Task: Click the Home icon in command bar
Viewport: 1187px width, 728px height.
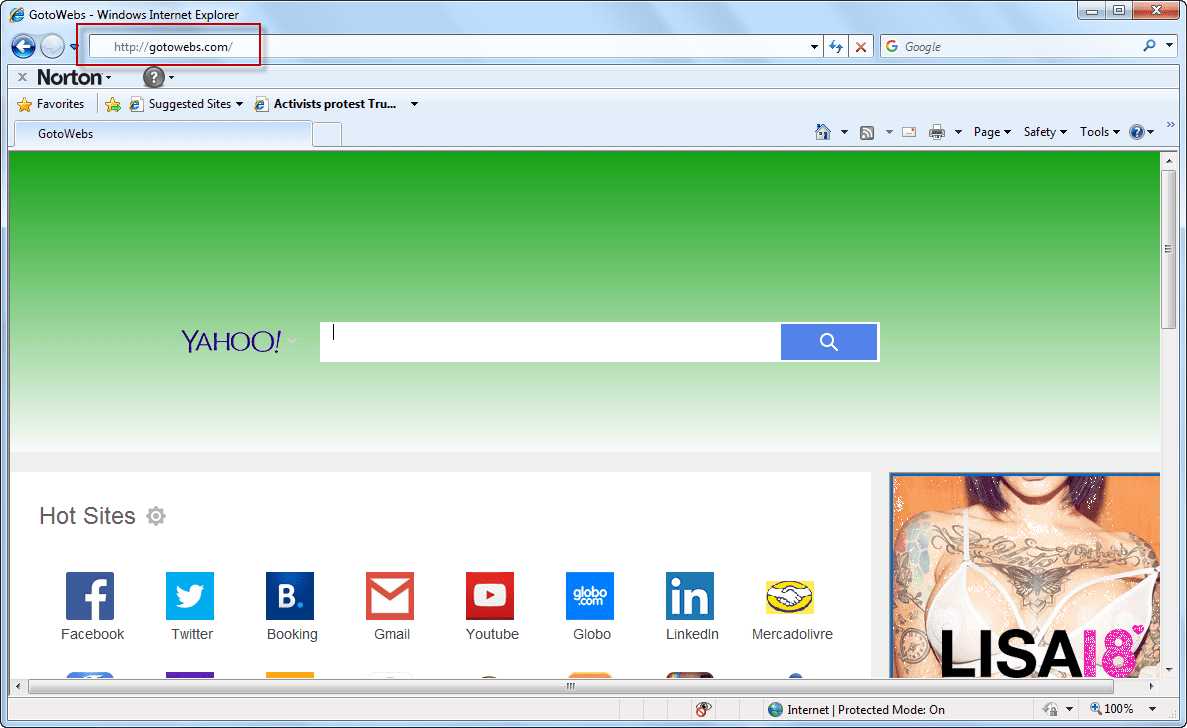Action: pos(823,132)
